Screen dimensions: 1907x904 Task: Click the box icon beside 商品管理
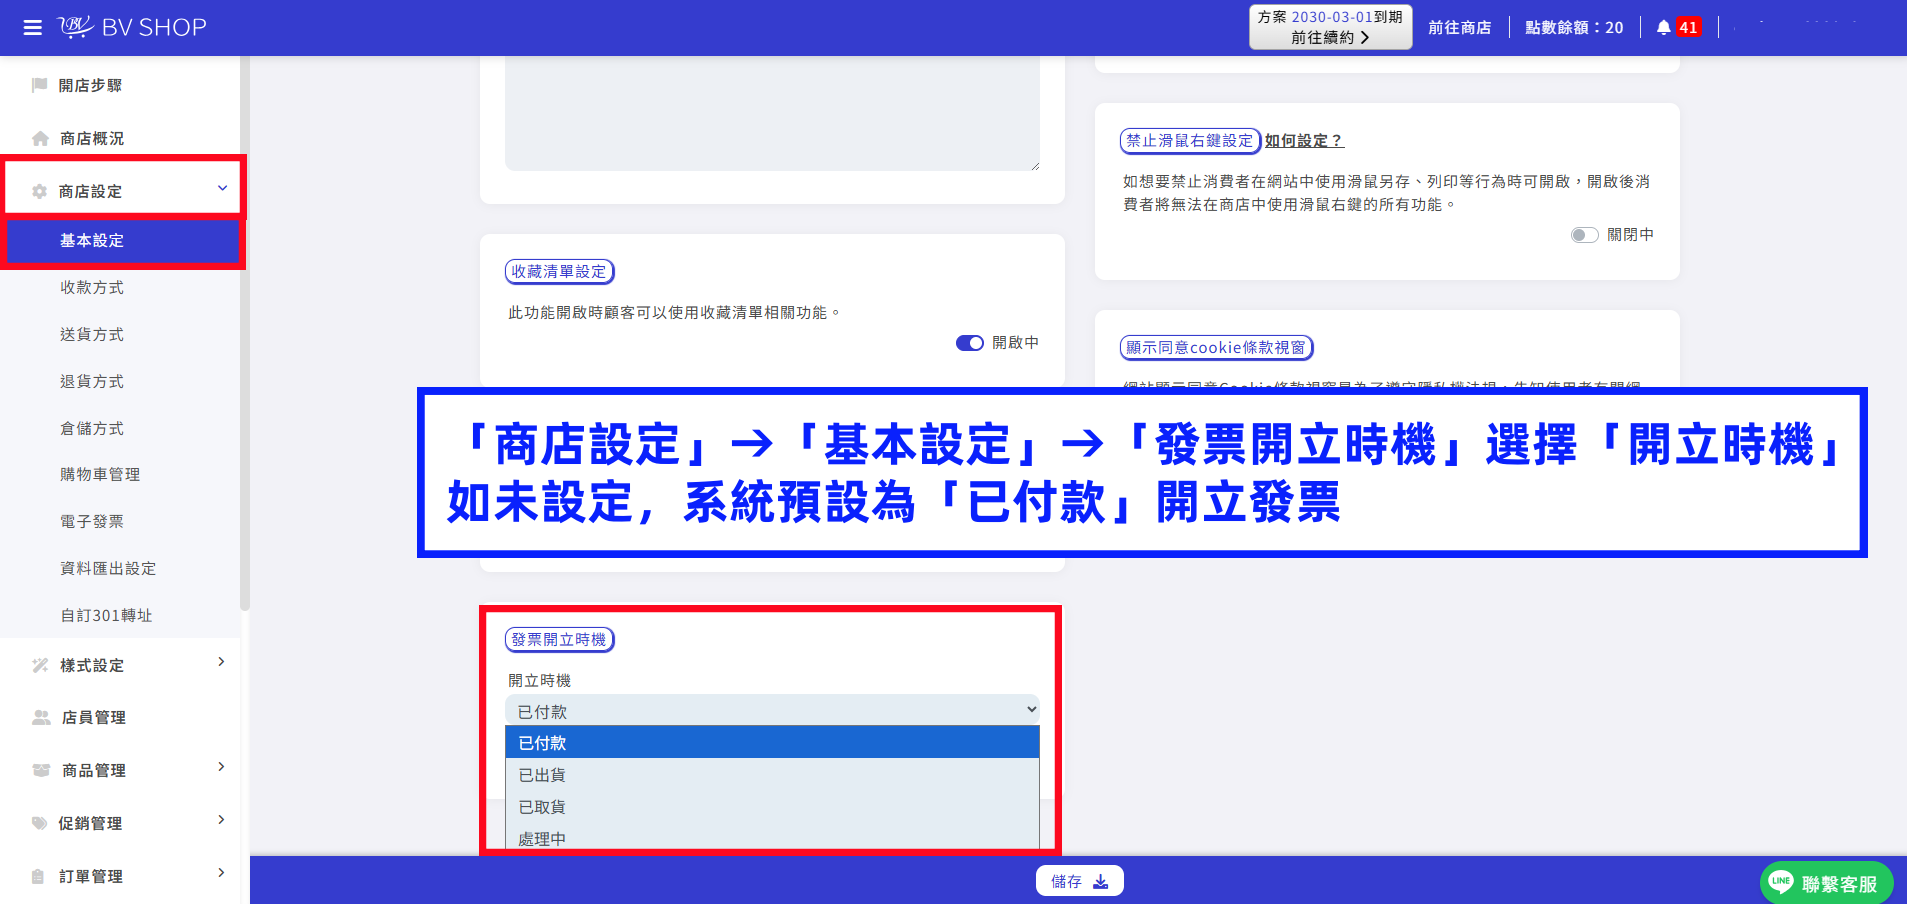point(41,770)
